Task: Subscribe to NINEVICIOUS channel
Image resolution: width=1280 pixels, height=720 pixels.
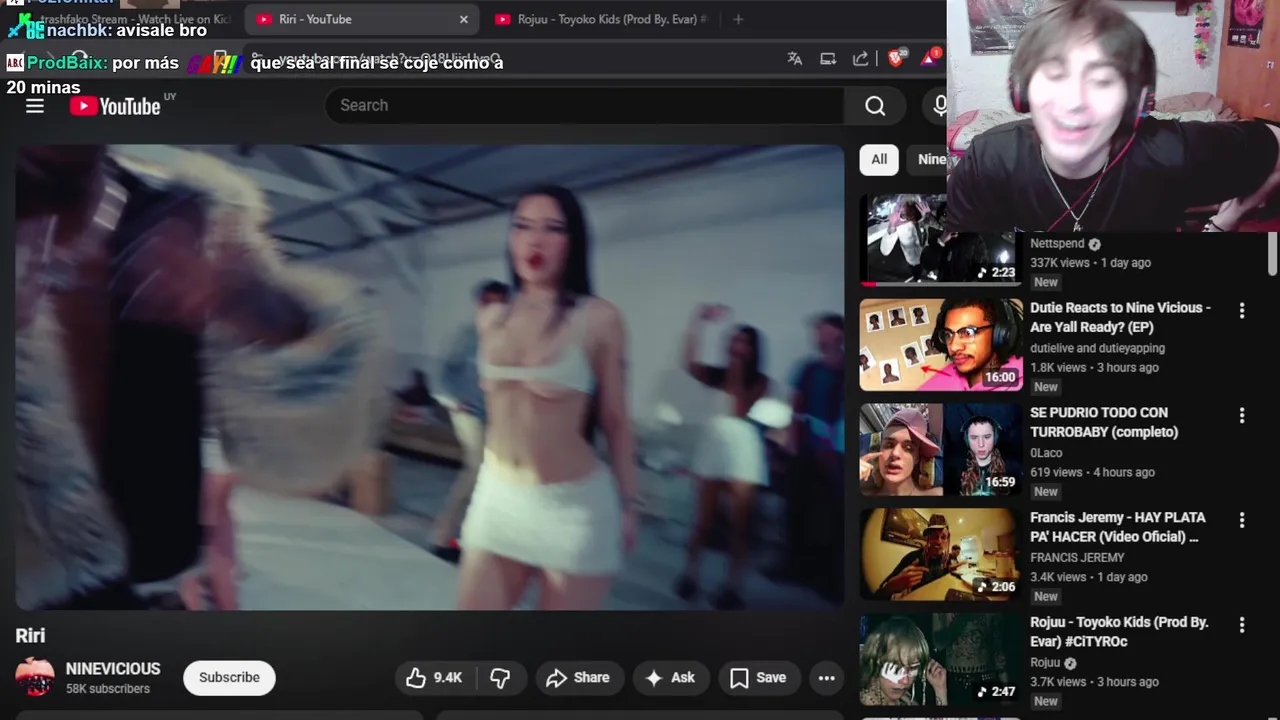Action: click(x=229, y=678)
